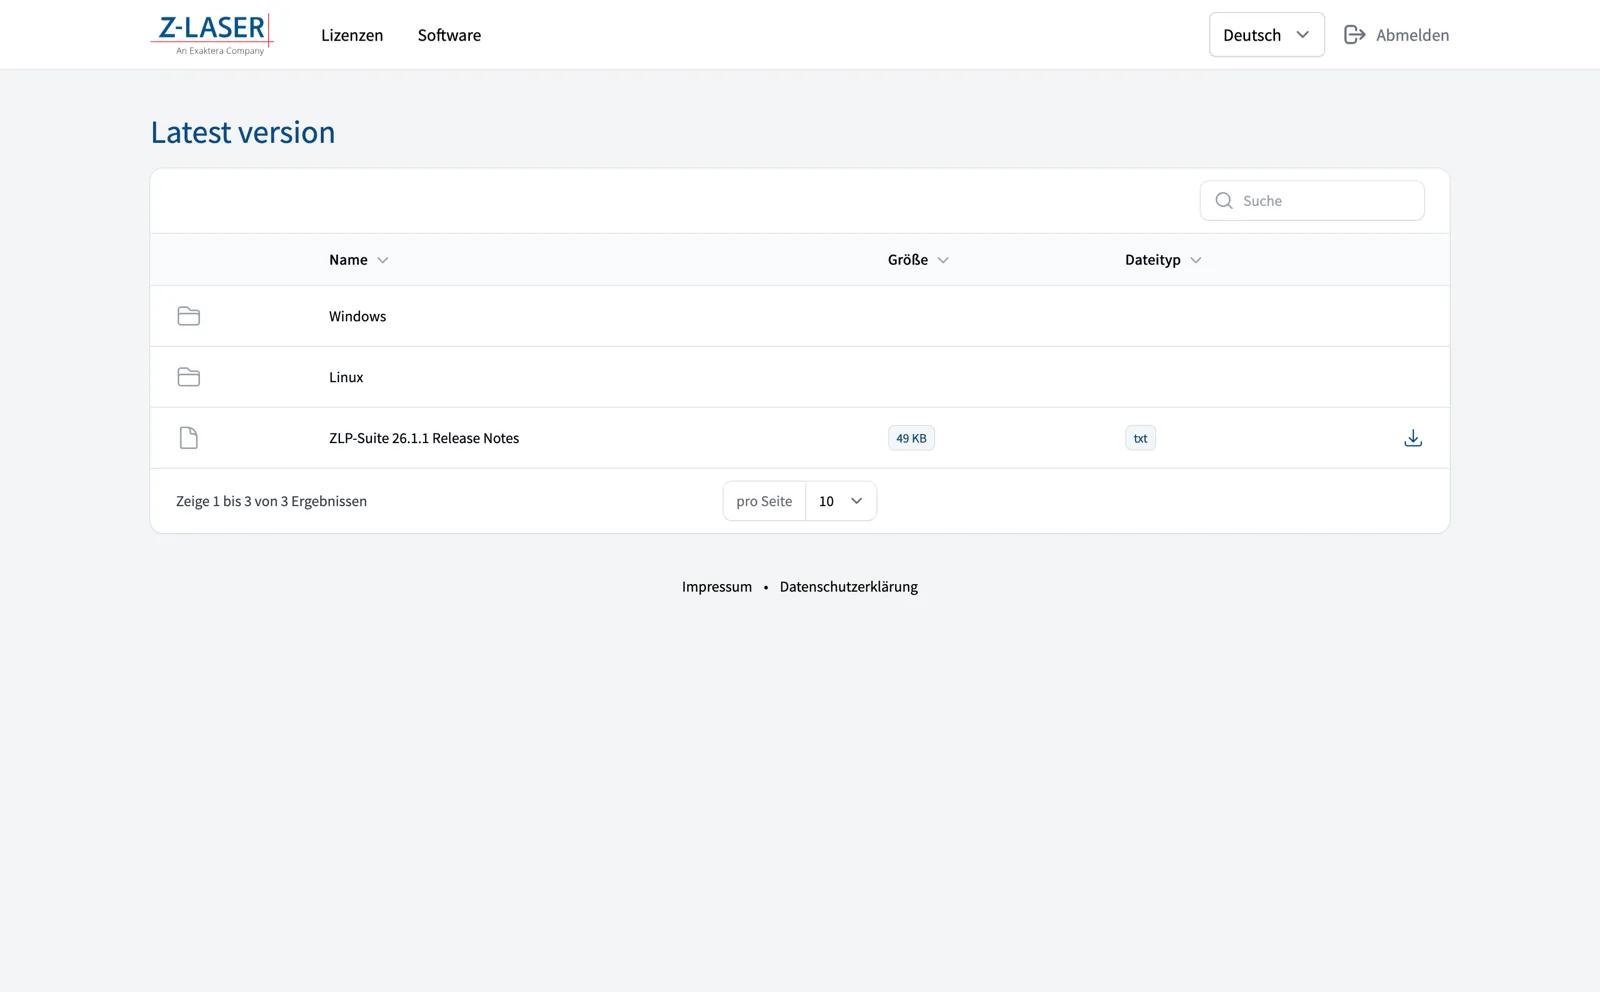Viewport: 1600px width, 992px height.
Task: Download the ZLP-Suite Release Notes file
Action: [x=1412, y=438]
